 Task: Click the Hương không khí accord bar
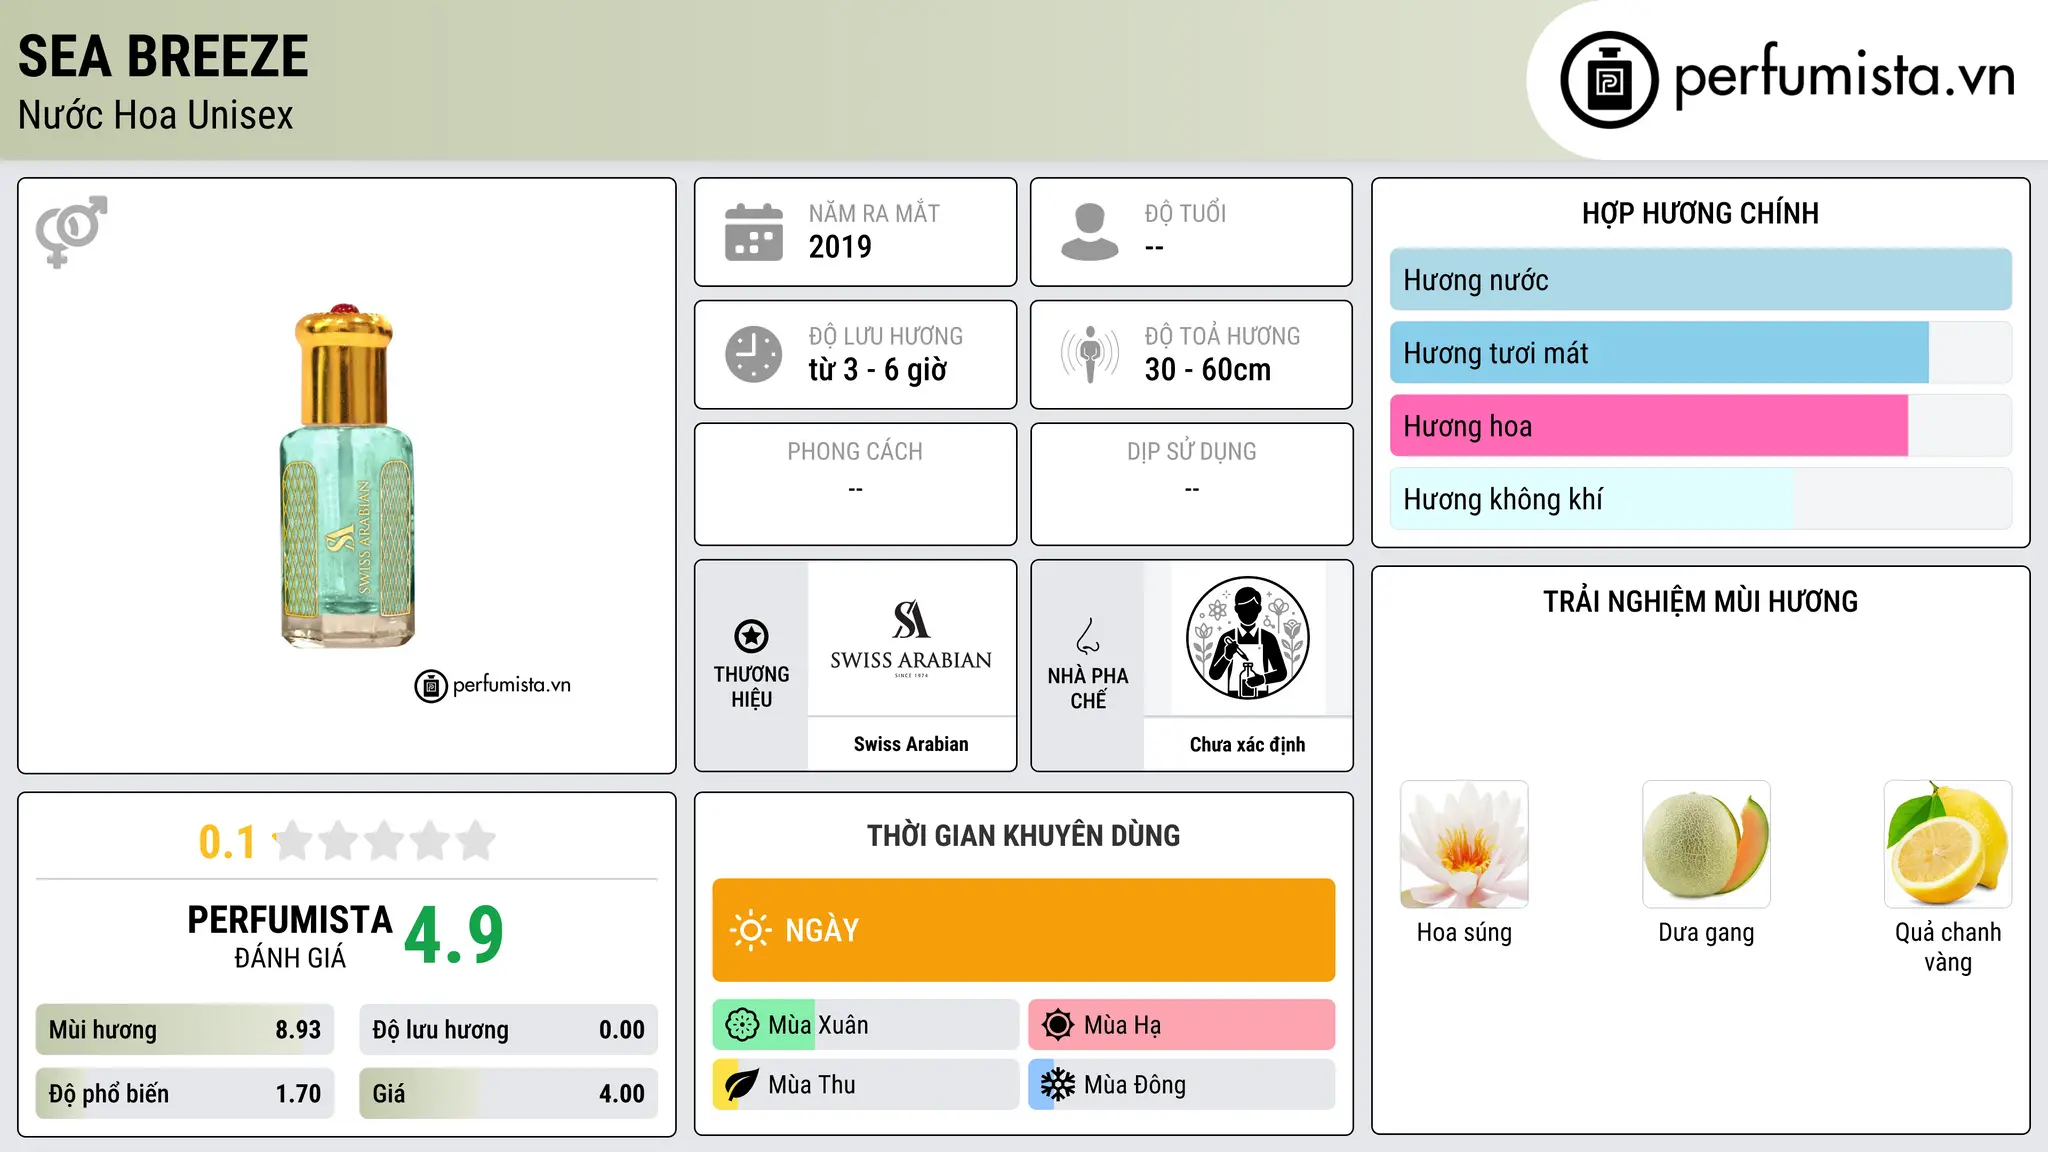coord(1701,499)
